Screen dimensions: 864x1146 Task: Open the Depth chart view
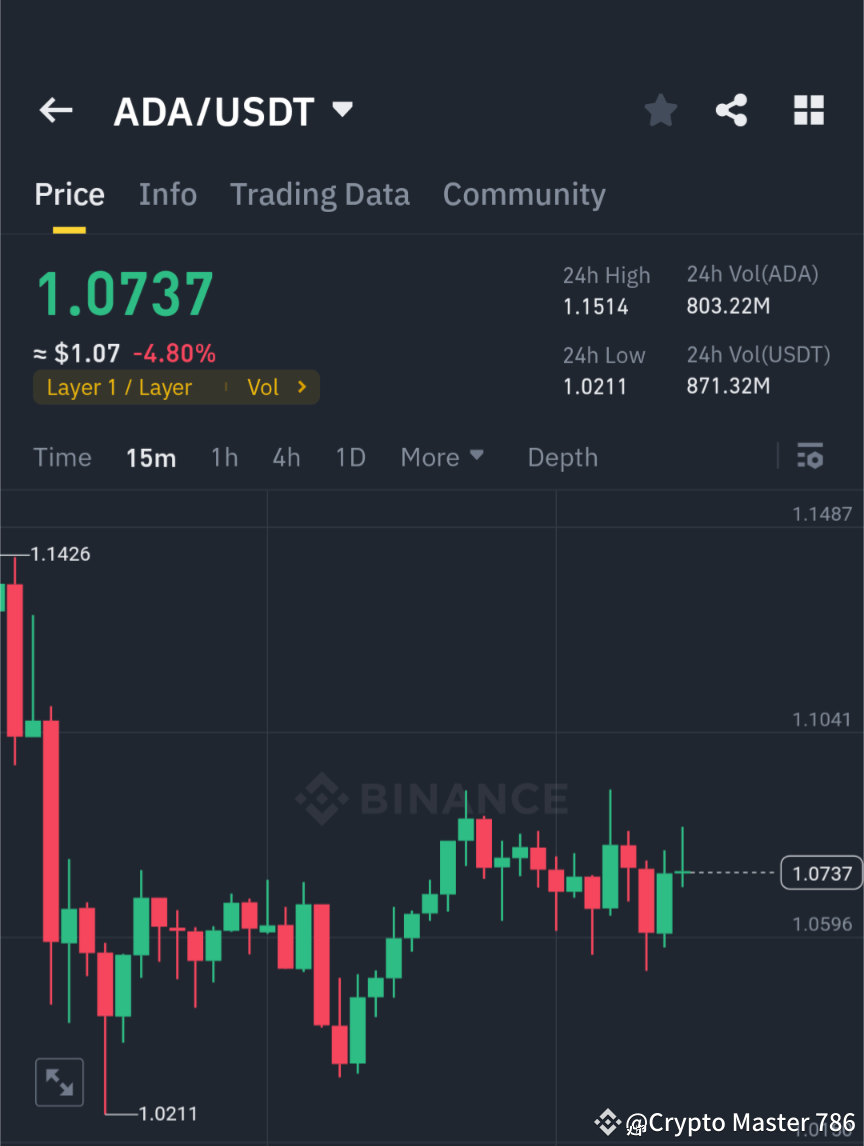562,457
